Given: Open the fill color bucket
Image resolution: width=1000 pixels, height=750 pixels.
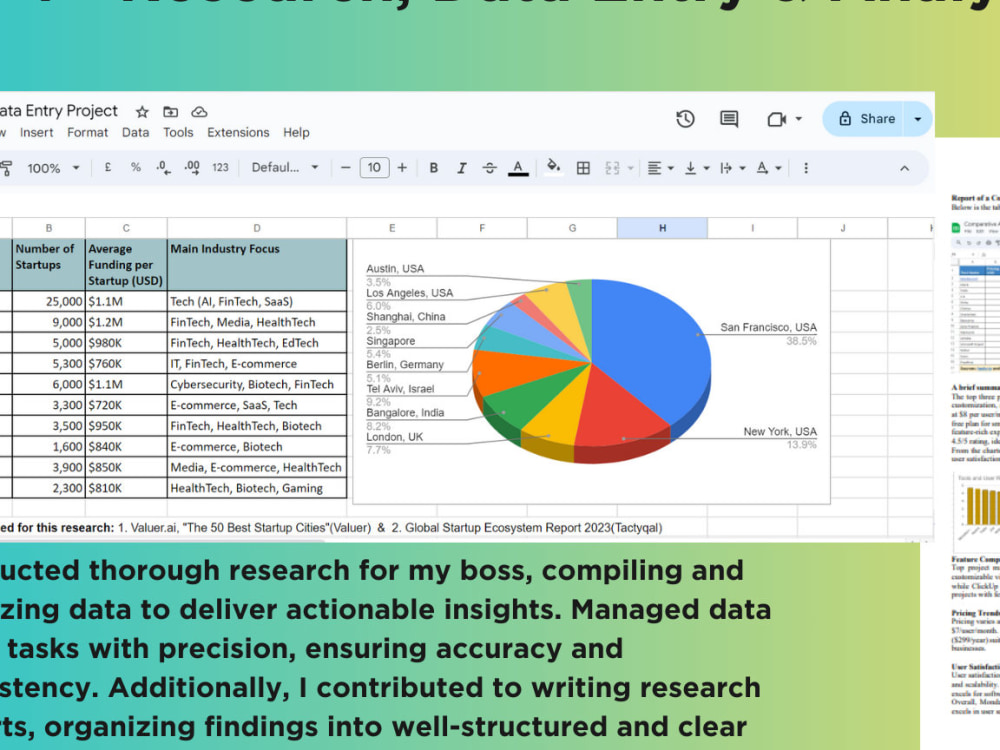Looking at the screenshot, I should [554, 168].
